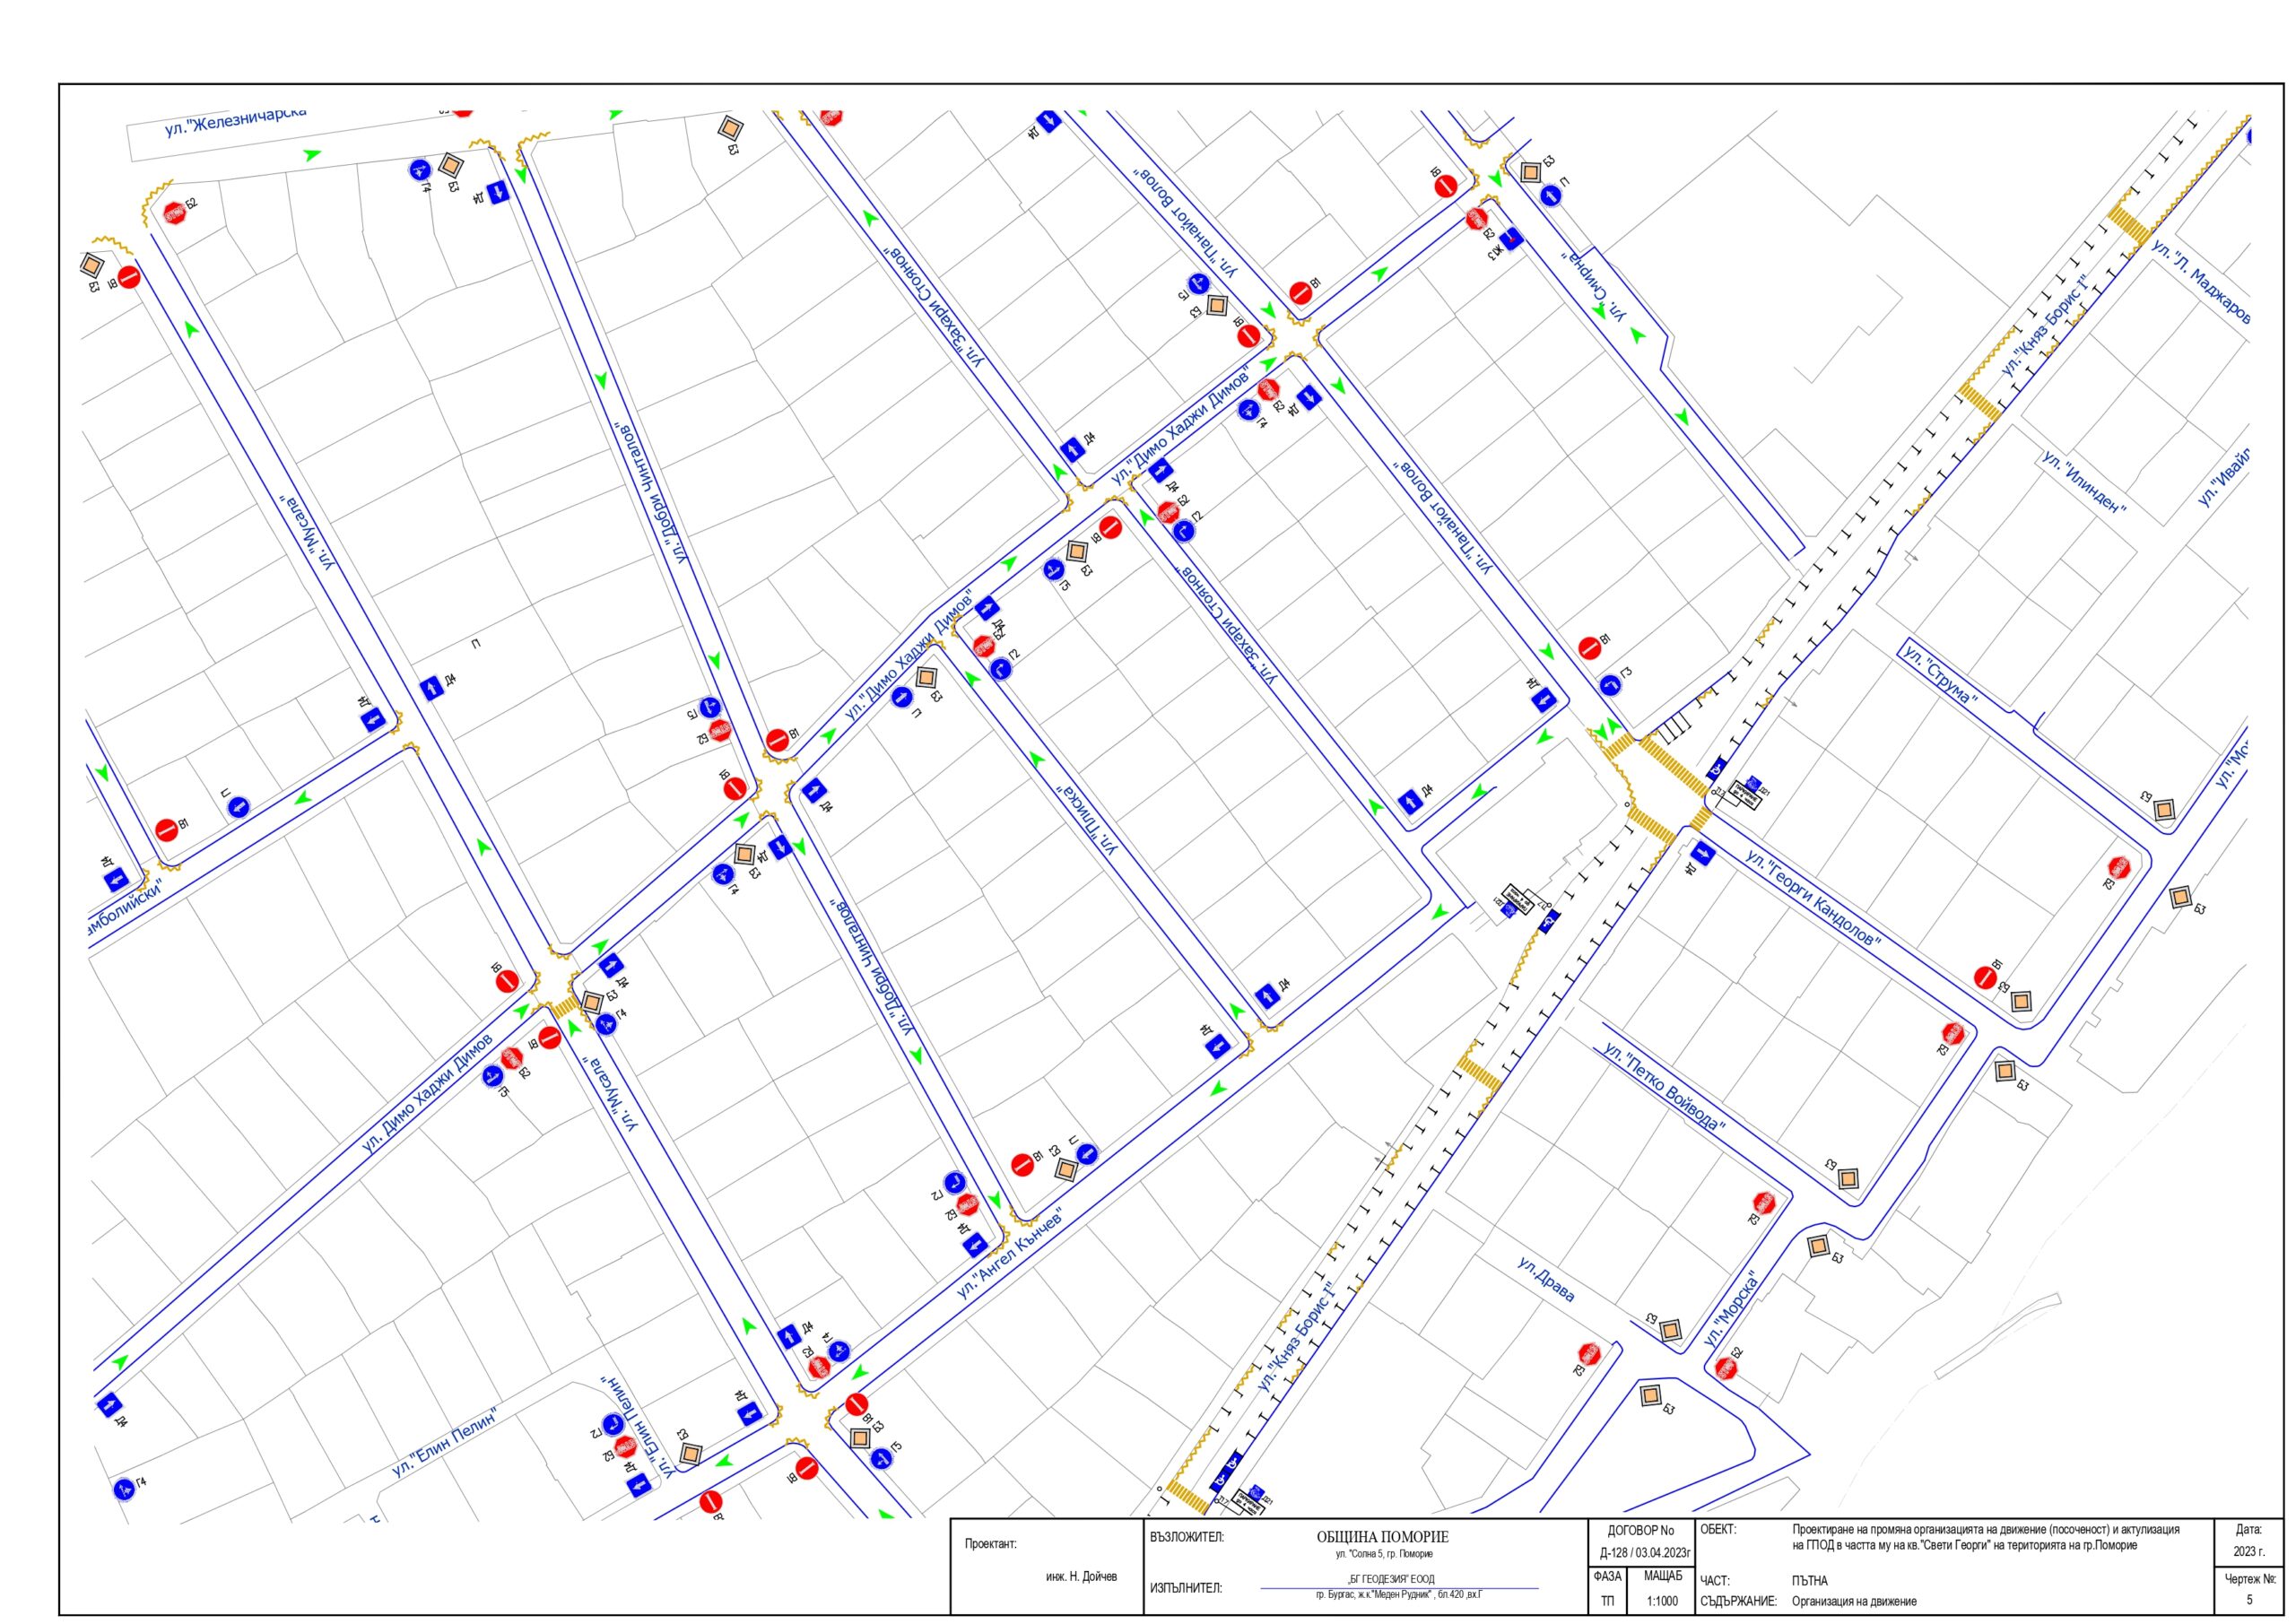Image resolution: width=2296 pixels, height=1624 pixels.
Task: Click the priority road sign below ул."Струма"
Action: [x=2164, y=809]
